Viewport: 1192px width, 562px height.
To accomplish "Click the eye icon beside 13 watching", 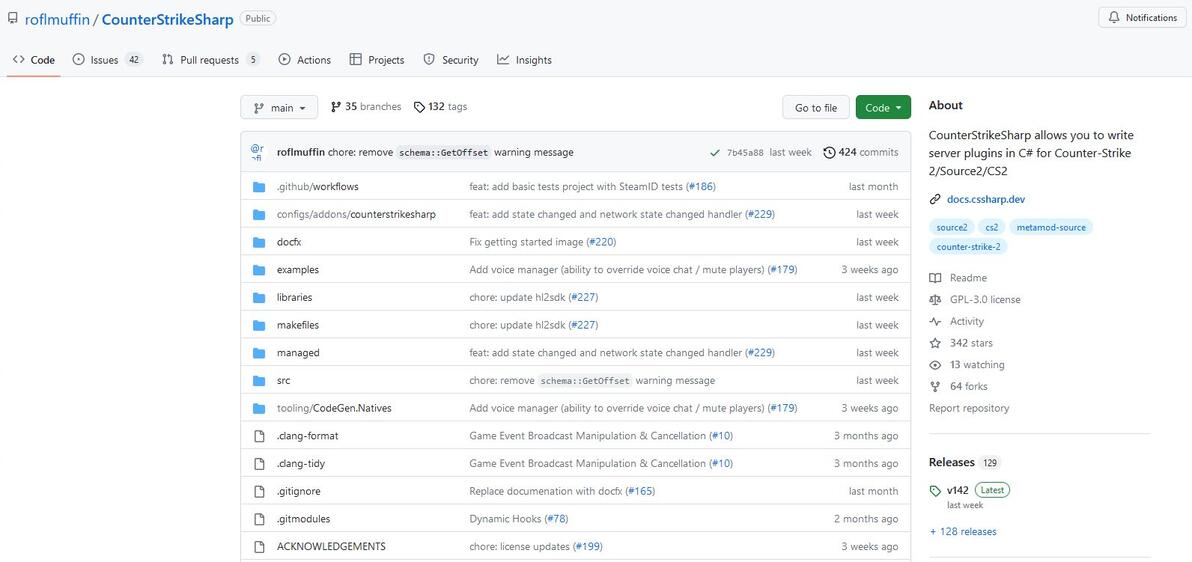I will coord(935,365).
